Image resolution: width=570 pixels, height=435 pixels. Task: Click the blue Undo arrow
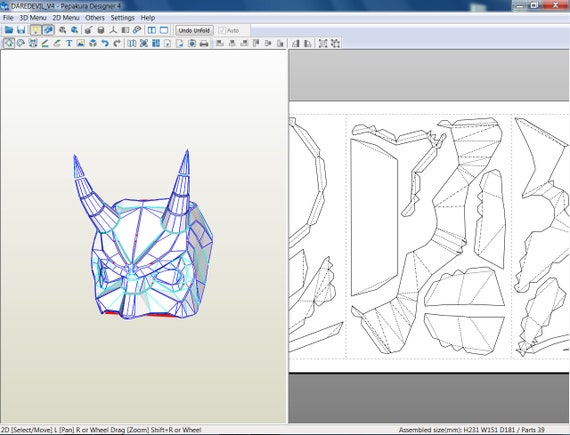(x=105, y=43)
